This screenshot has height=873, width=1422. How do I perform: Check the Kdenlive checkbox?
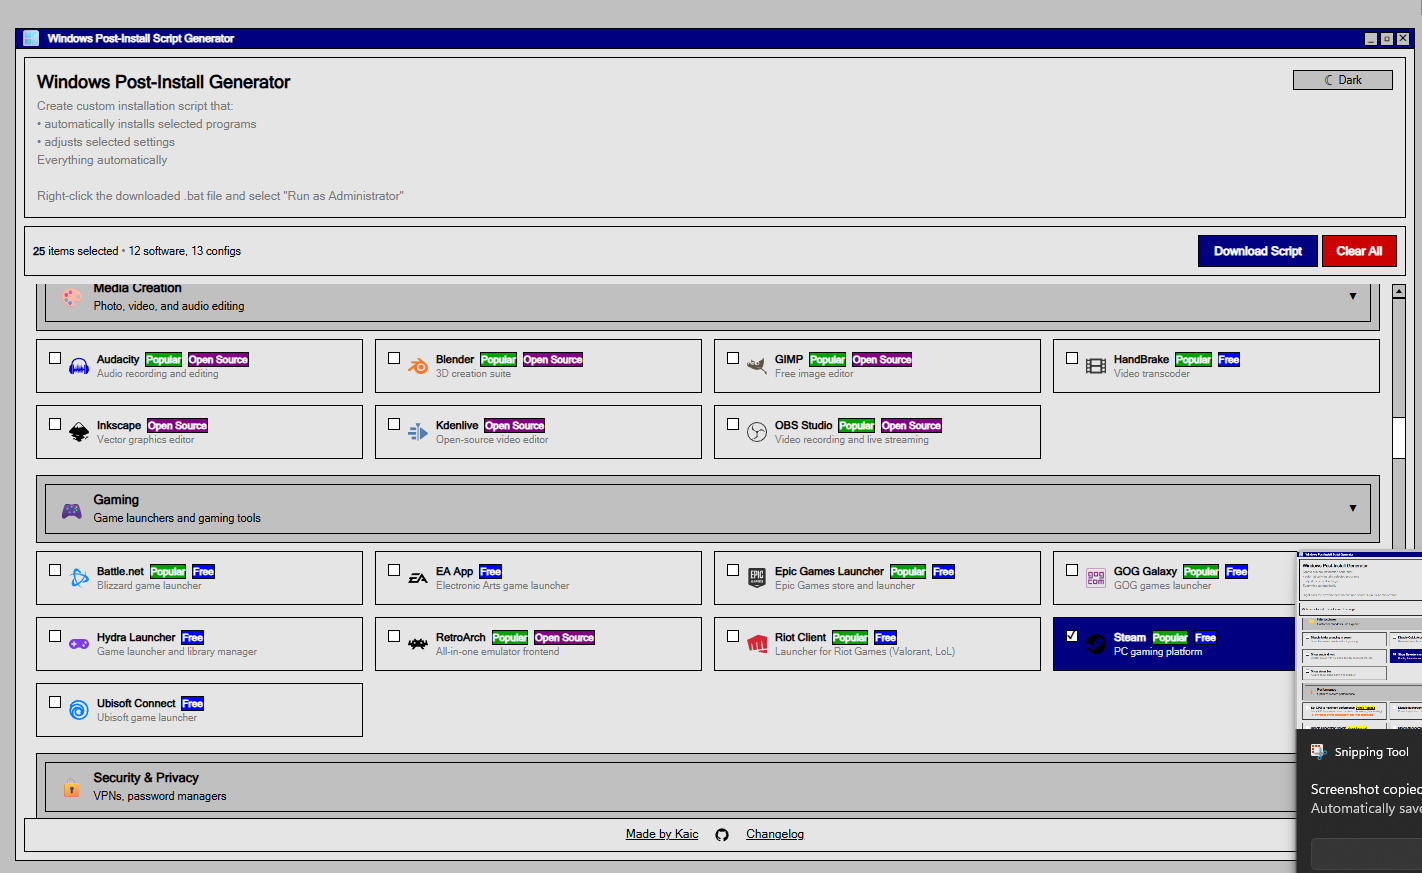point(394,424)
